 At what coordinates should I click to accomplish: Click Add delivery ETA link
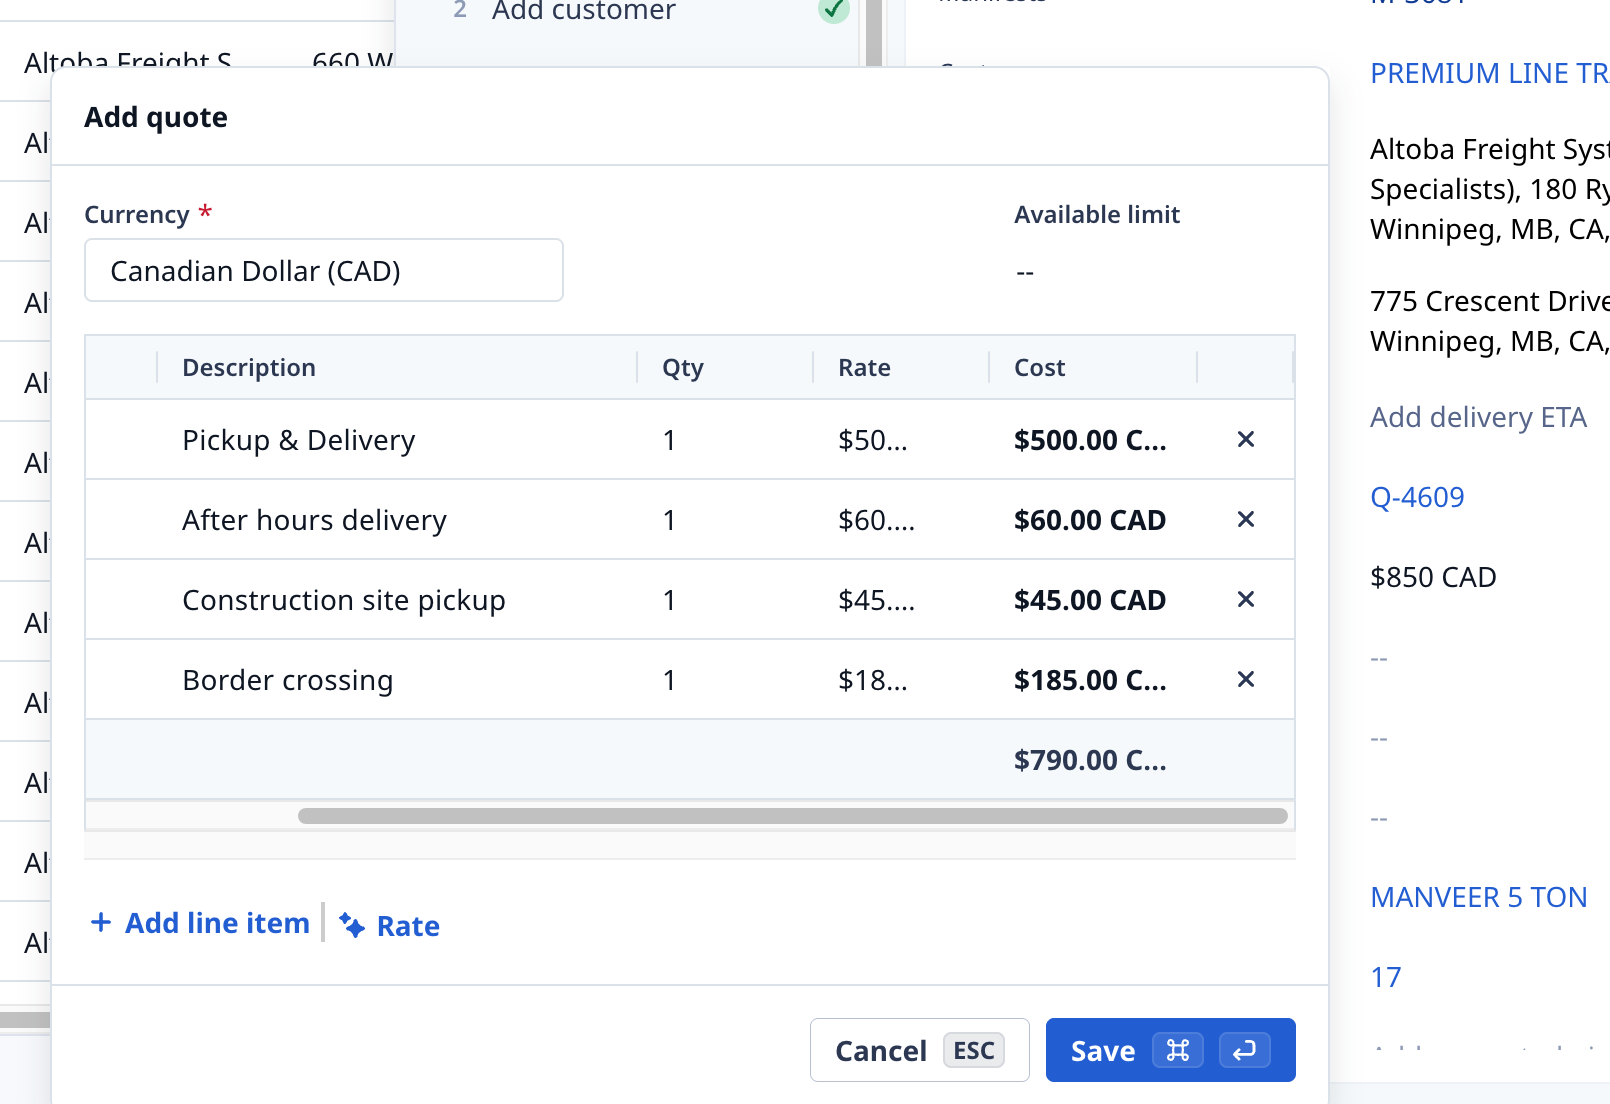click(x=1477, y=417)
